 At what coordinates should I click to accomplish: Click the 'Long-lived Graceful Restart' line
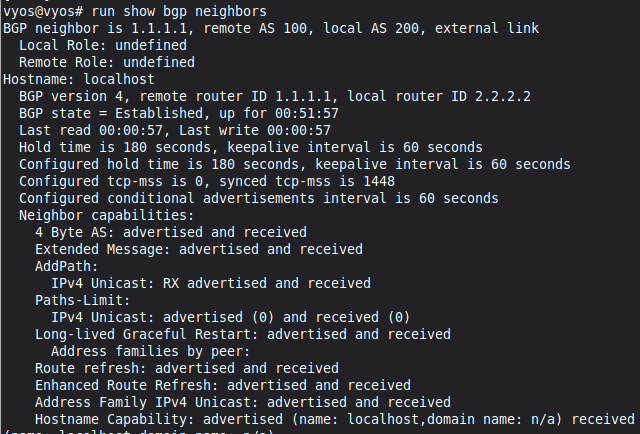click(x=243, y=335)
